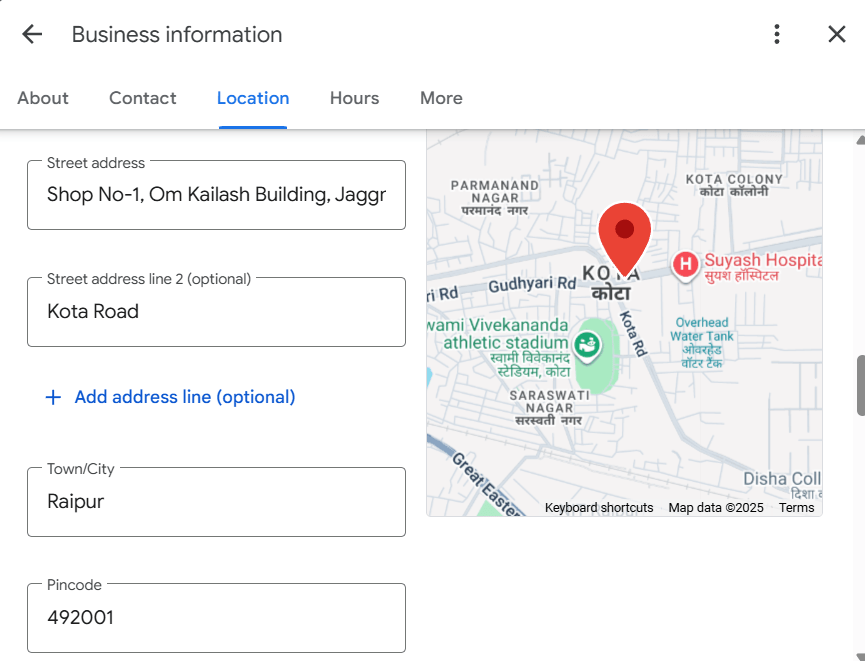Go back using the arrow icon
Screen dimensions: 865x661
(x=32, y=34)
